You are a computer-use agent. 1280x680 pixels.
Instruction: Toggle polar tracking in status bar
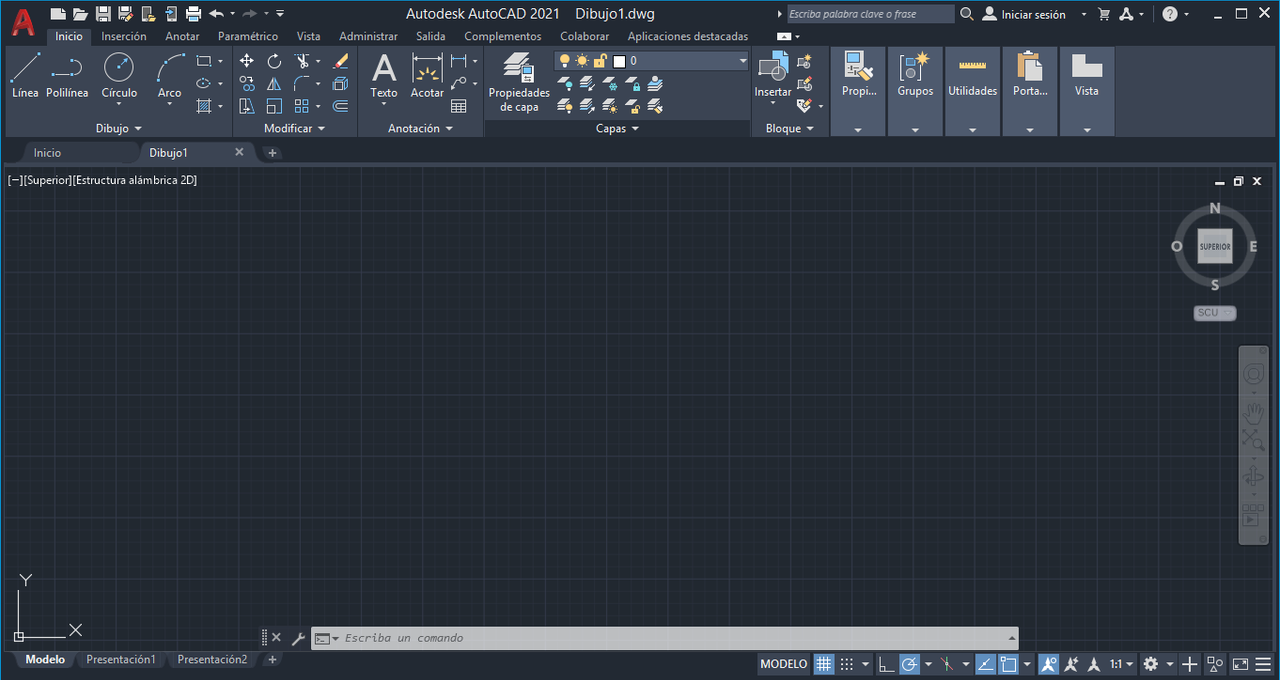[x=909, y=664]
